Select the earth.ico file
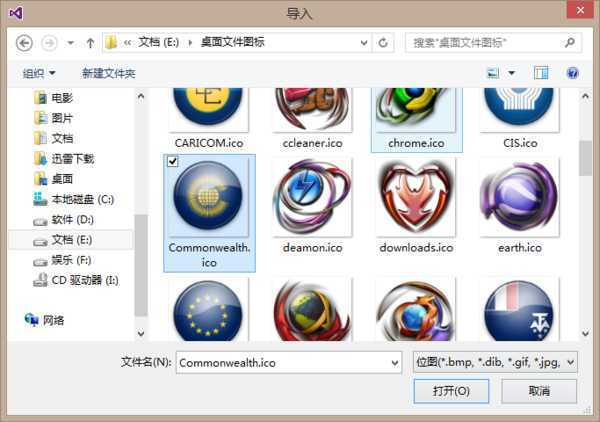Image resolution: width=600 pixels, height=422 pixels. click(520, 207)
